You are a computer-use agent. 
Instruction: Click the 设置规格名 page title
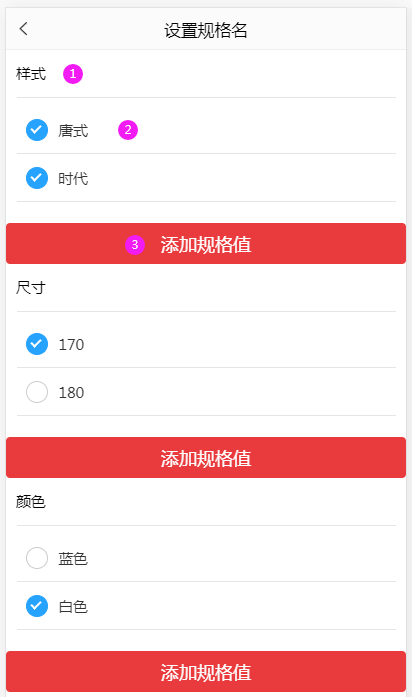pyautogui.click(x=206, y=30)
